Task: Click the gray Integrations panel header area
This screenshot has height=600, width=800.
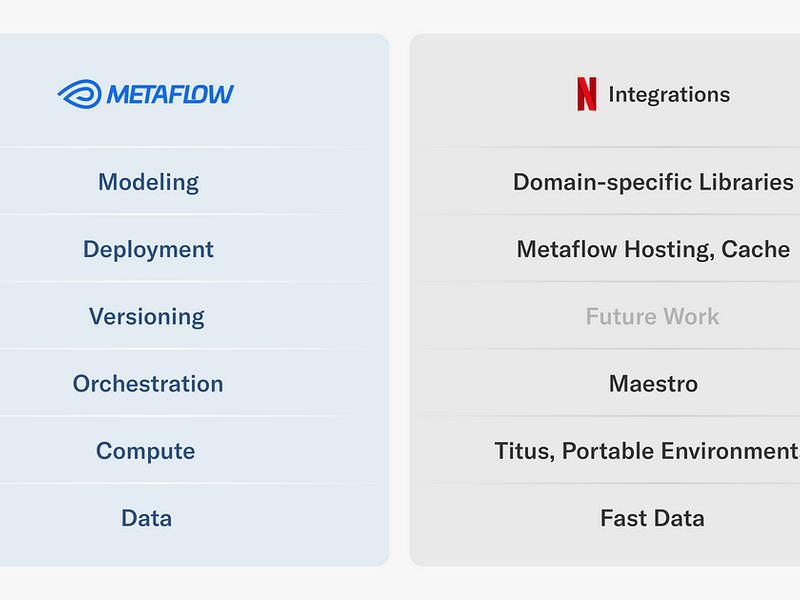Action: coord(605,90)
